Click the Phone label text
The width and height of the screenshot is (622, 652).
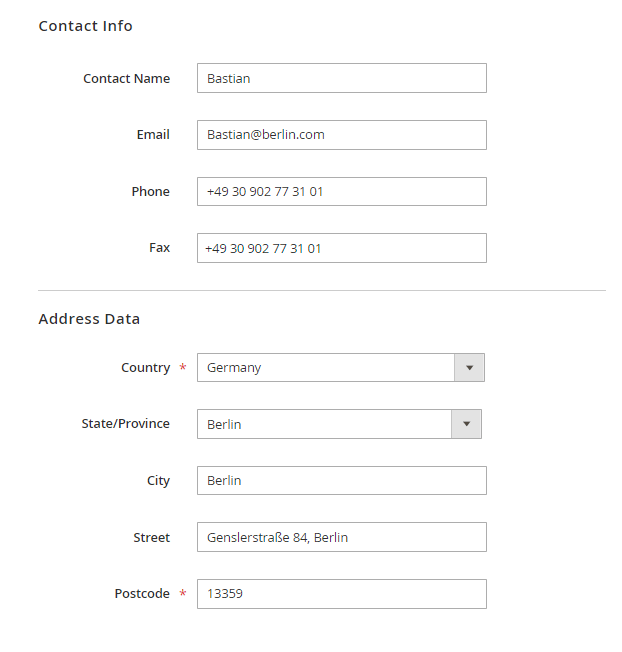(x=150, y=192)
